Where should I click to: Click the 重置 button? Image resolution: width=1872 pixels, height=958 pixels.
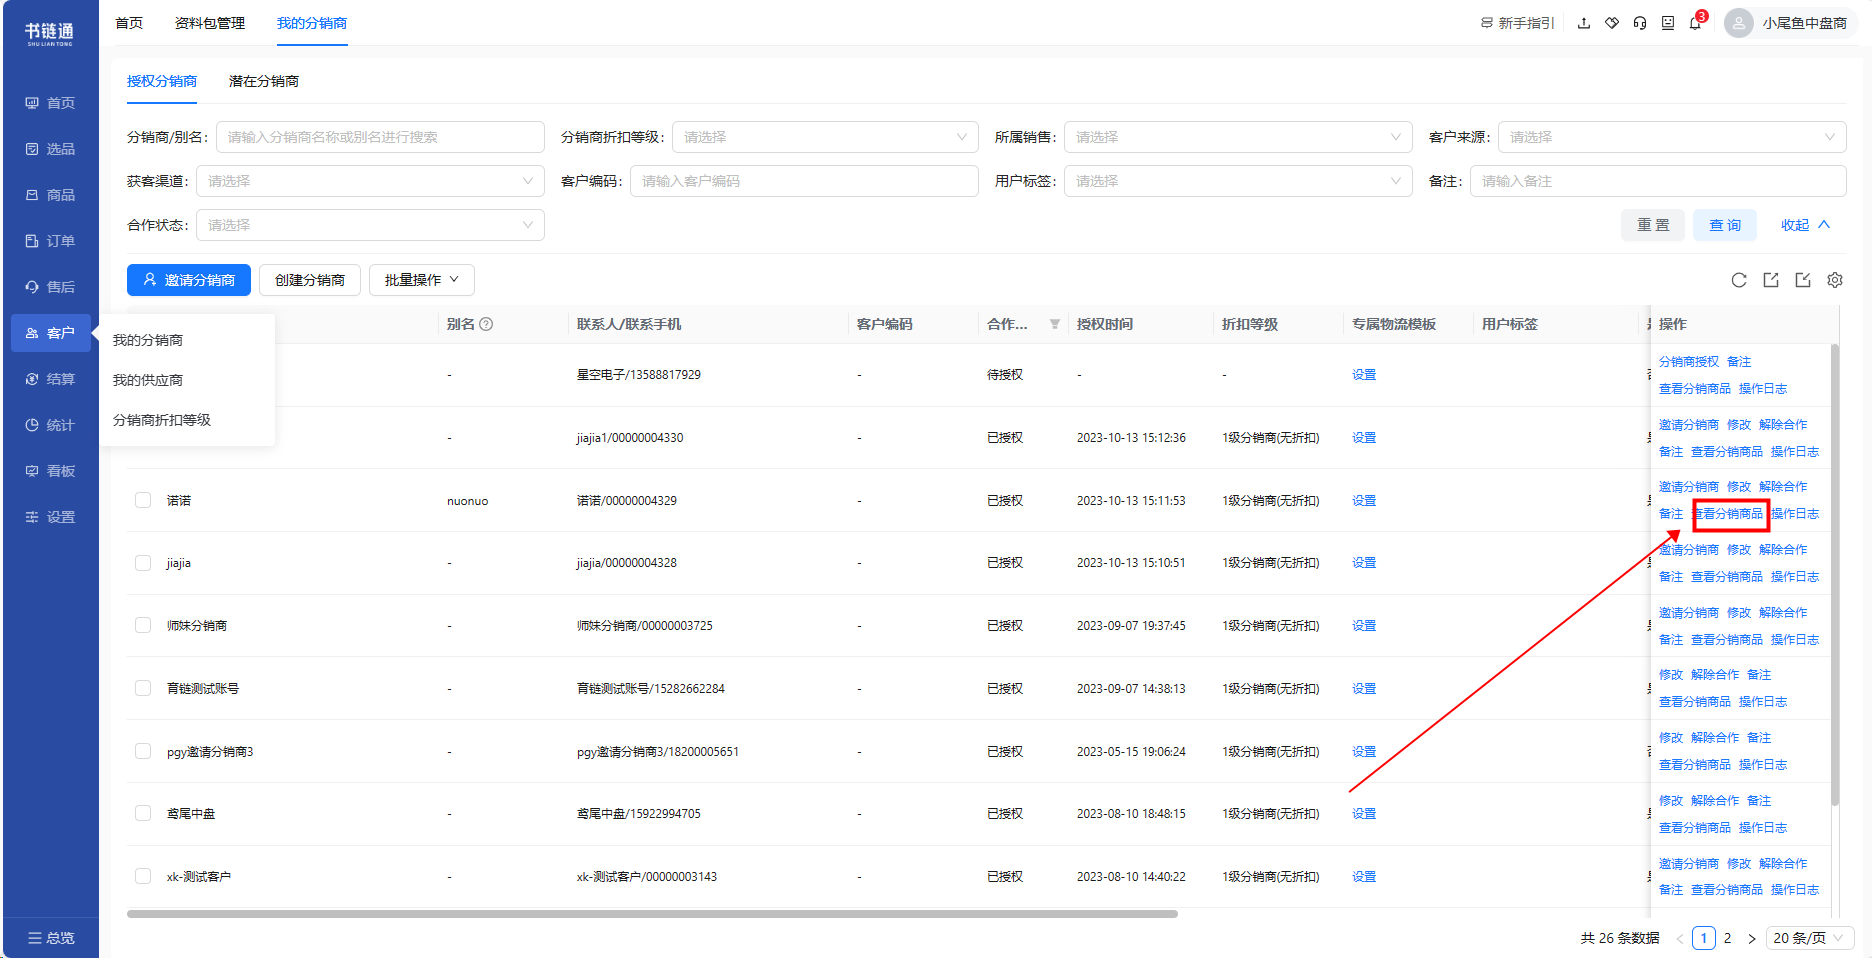pyautogui.click(x=1653, y=225)
